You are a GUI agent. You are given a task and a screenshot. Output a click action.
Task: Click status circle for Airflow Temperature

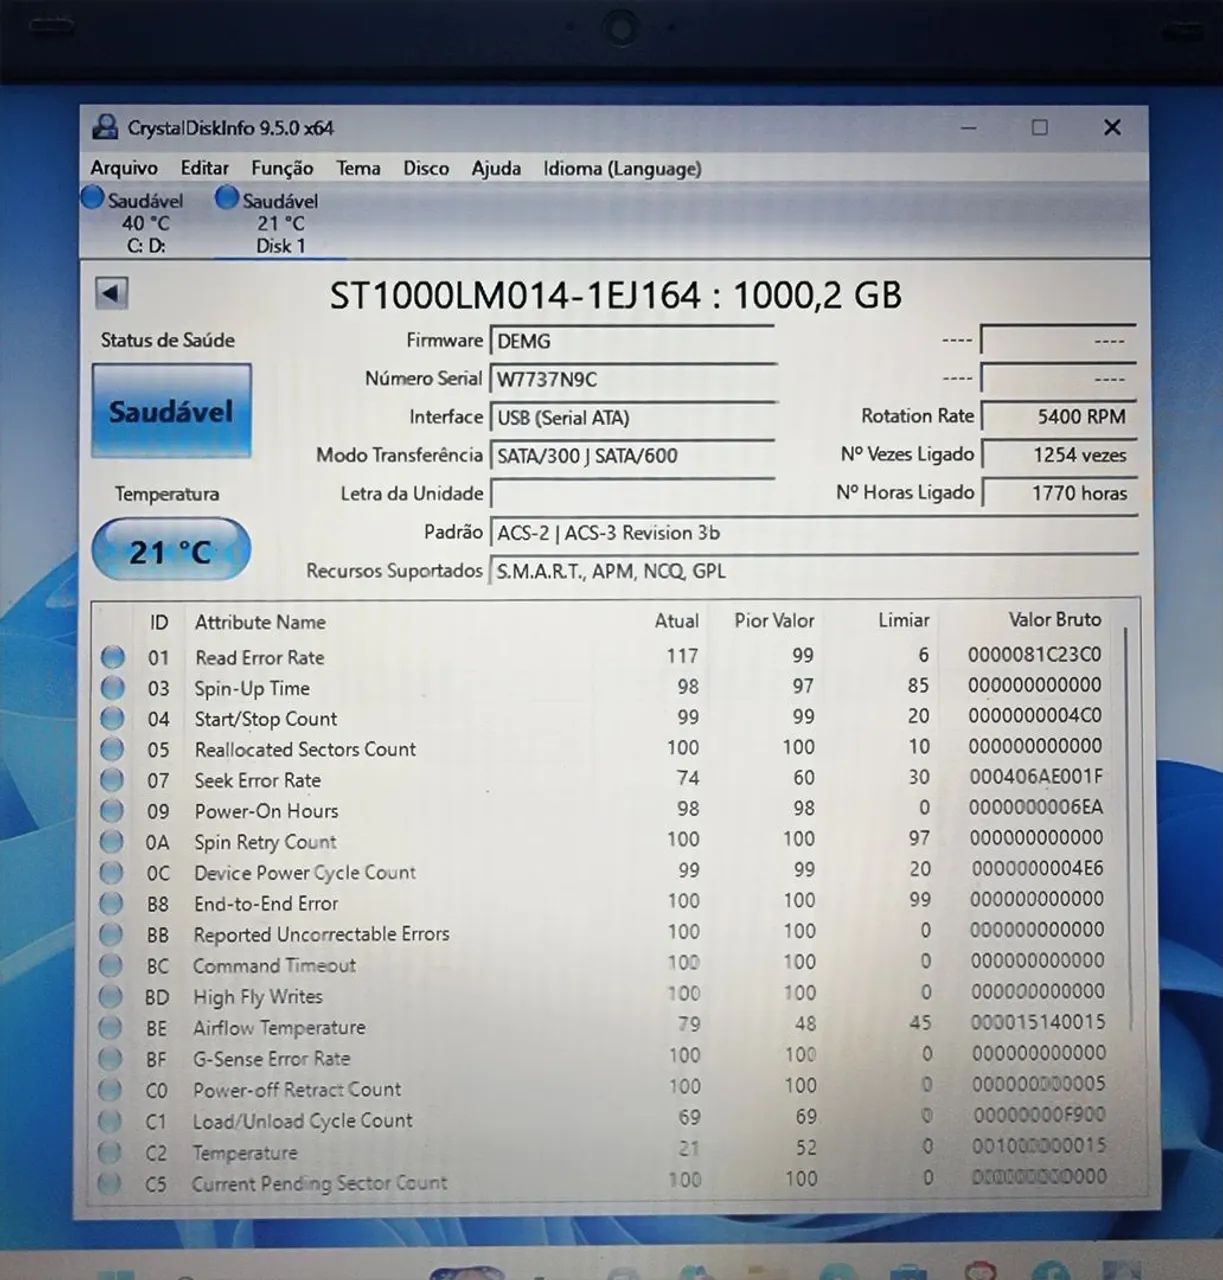111,1028
